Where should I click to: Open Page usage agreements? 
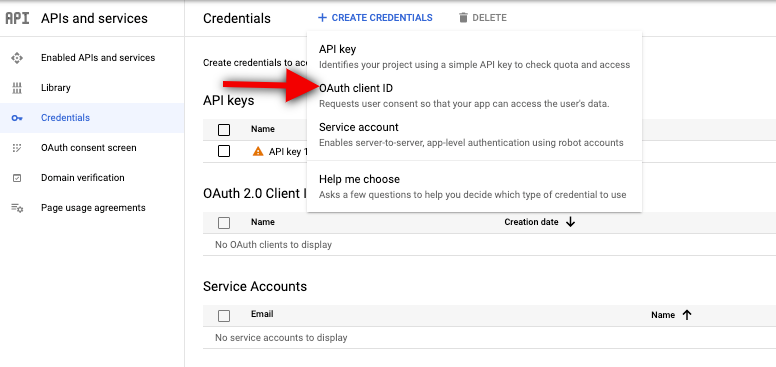[93, 208]
